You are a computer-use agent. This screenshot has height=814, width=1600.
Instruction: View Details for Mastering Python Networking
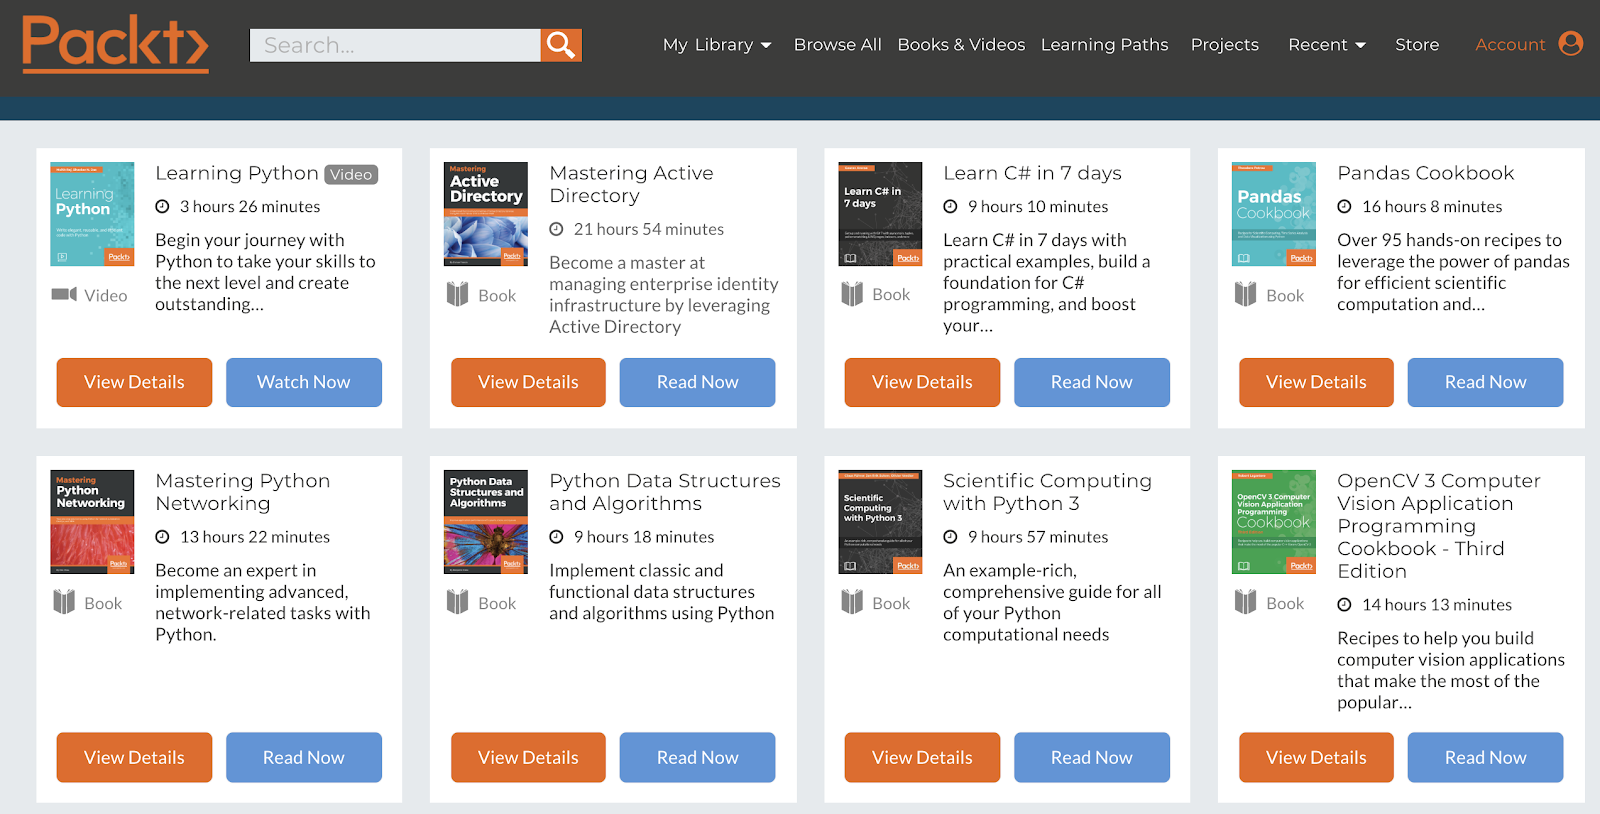point(134,757)
